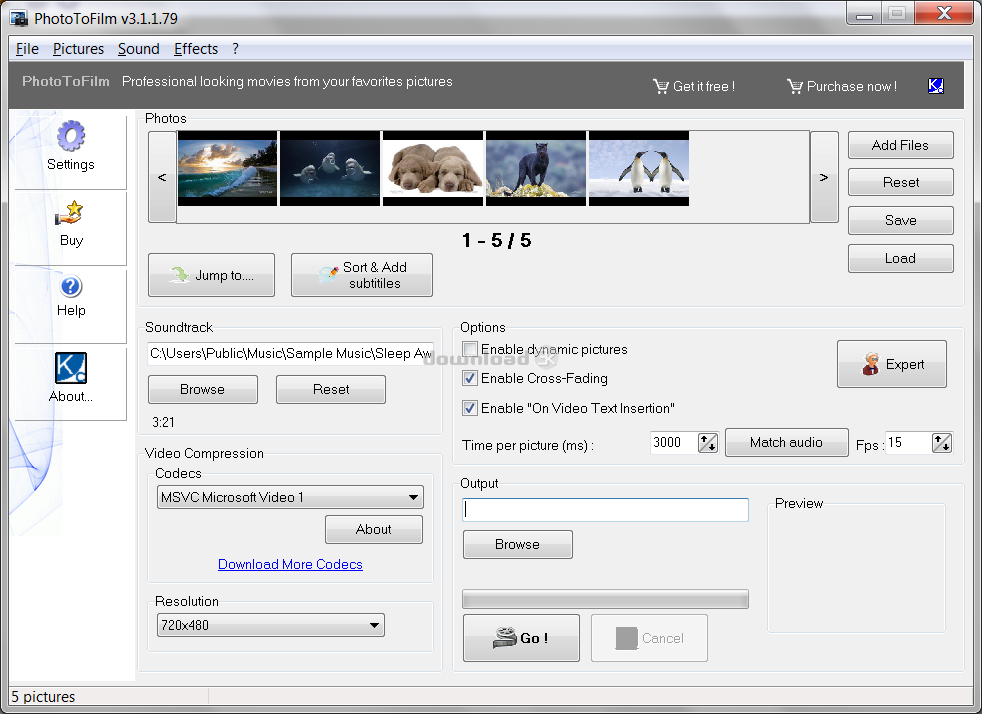This screenshot has width=982, height=714.
Task: Click the output progress bar
Action: [605, 599]
